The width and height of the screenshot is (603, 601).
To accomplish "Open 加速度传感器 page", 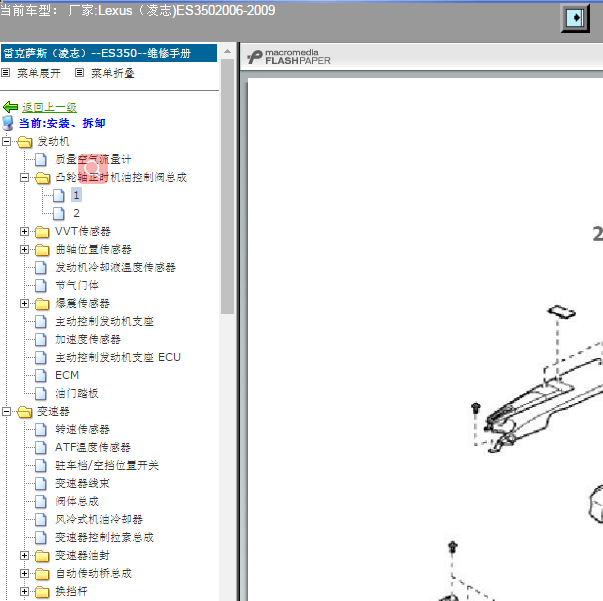I will point(88,340).
